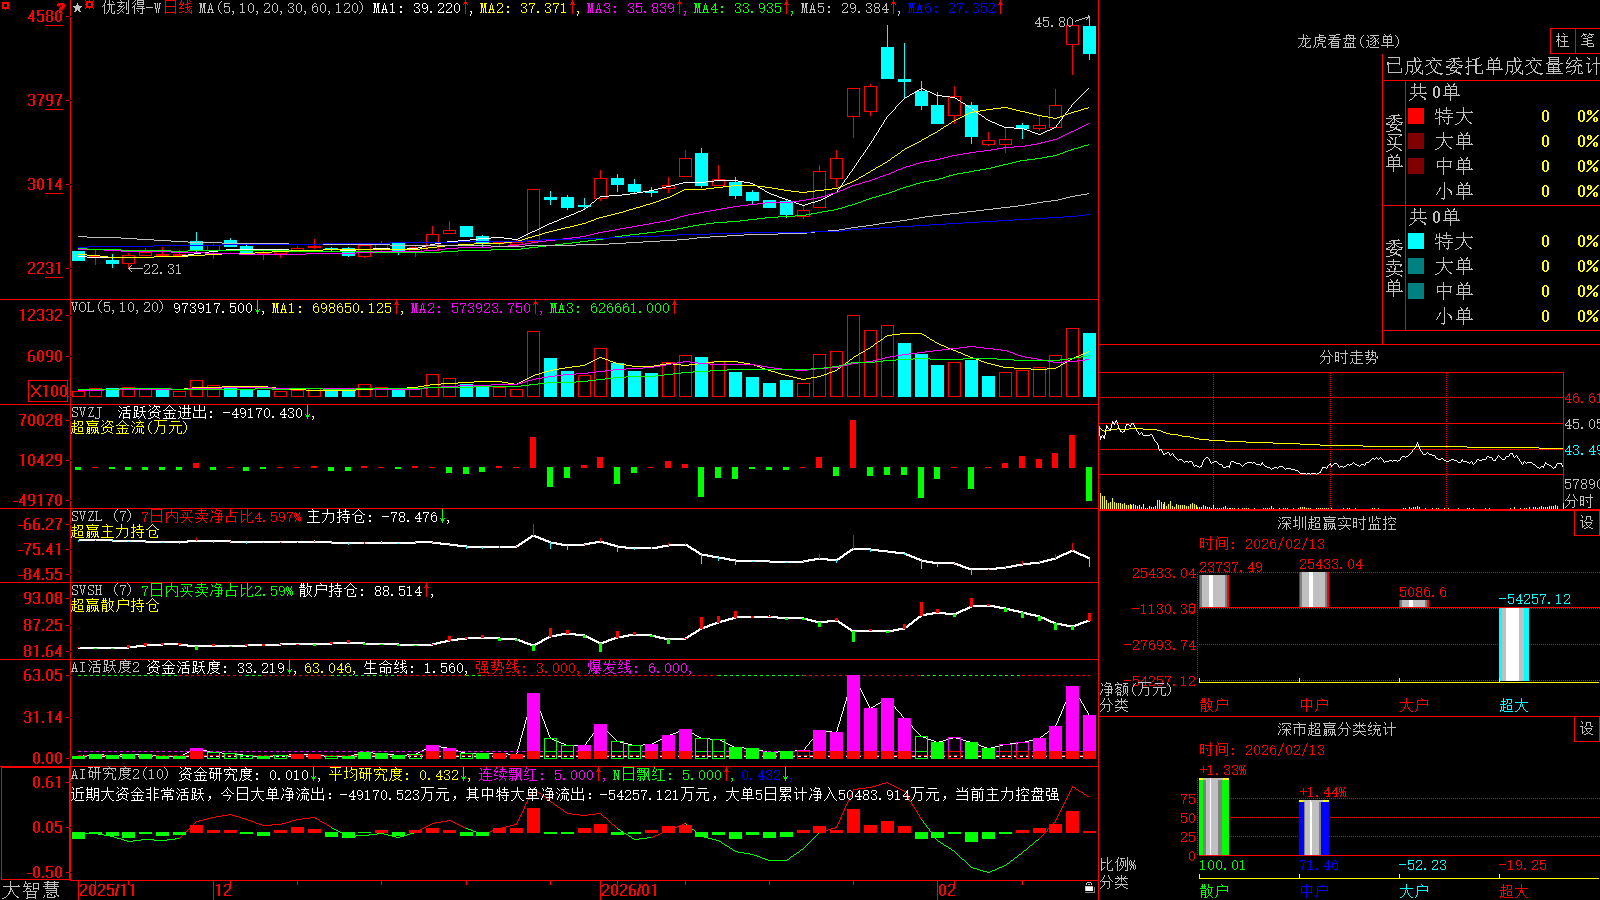Click the 2026/01 date marker on the time axis

[630, 890]
